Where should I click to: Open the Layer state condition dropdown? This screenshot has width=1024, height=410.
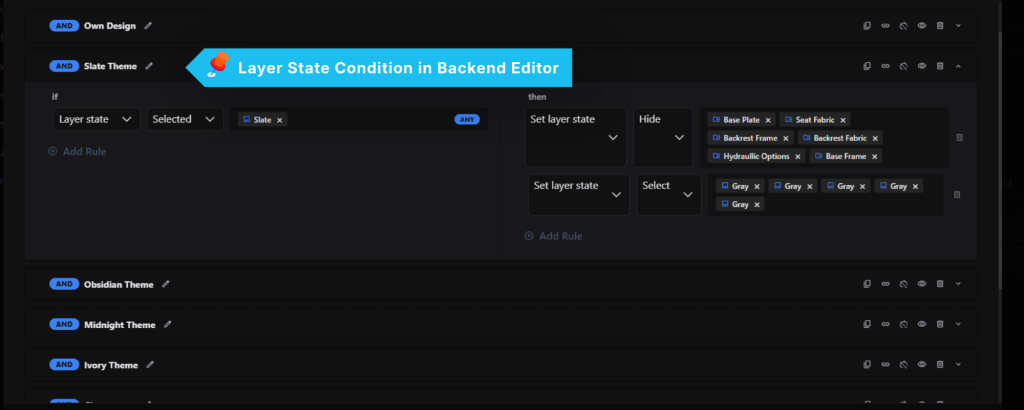click(x=97, y=119)
